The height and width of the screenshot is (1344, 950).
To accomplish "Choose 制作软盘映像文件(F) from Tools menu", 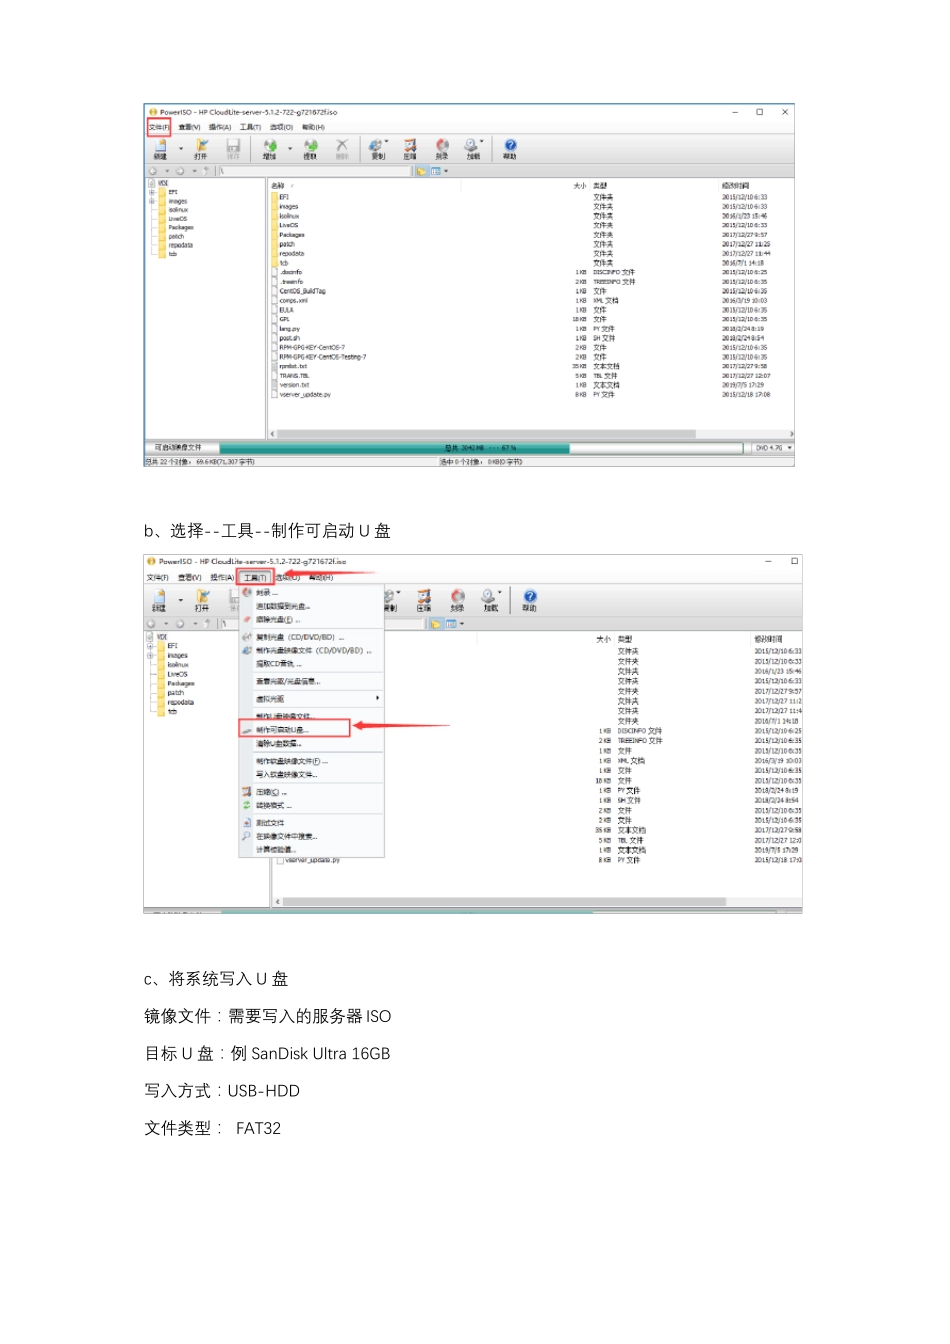I will [312, 761].
